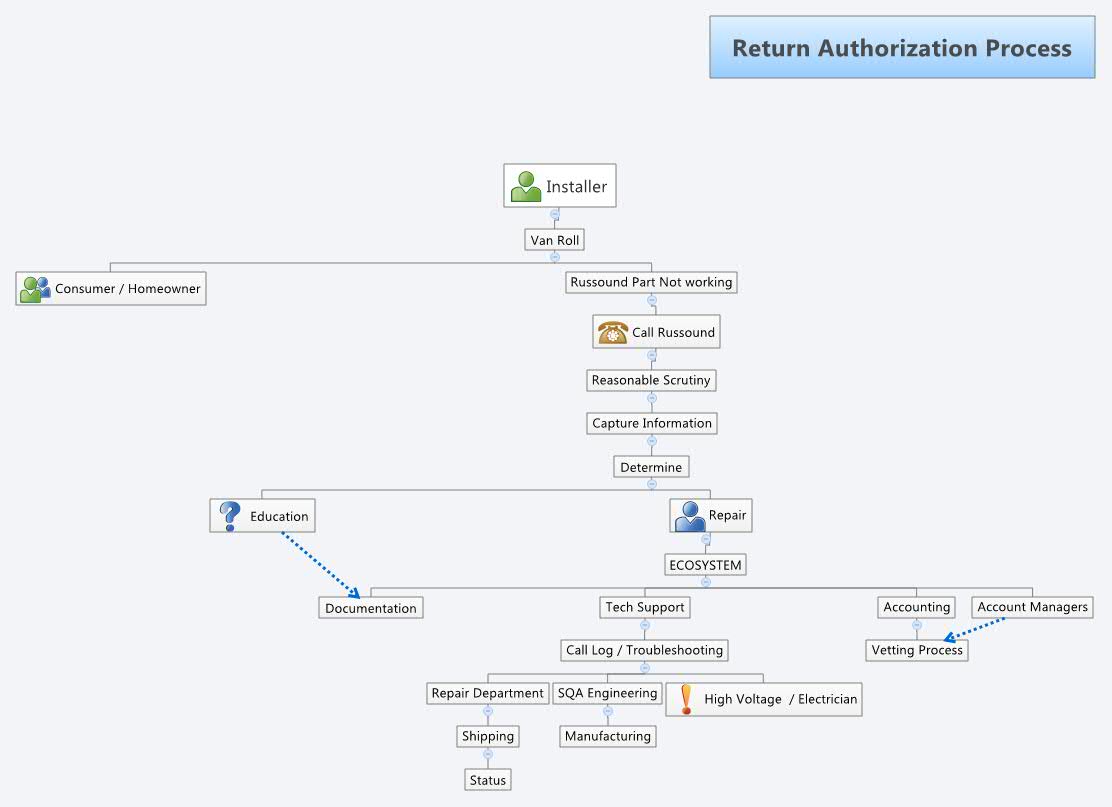Click the High Voltage exclamation warning icon

click(x=685, y=698)
